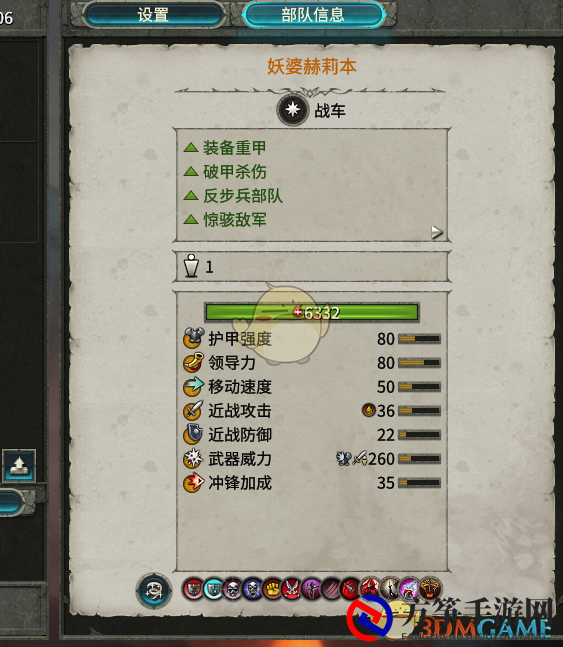Switch to the 部队信息 tab
This screenshot has height=647, width=563.
[x=313, y=15]
